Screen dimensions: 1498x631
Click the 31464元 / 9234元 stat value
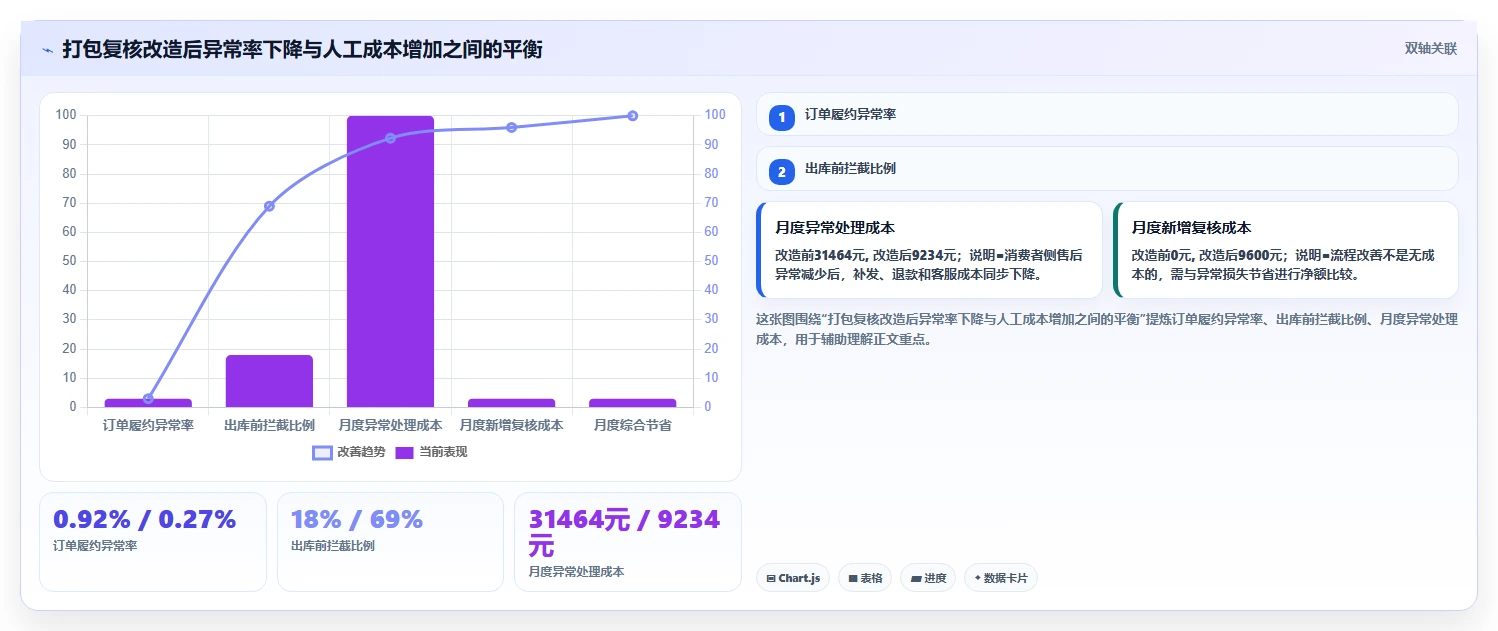(x=624, y=533)
